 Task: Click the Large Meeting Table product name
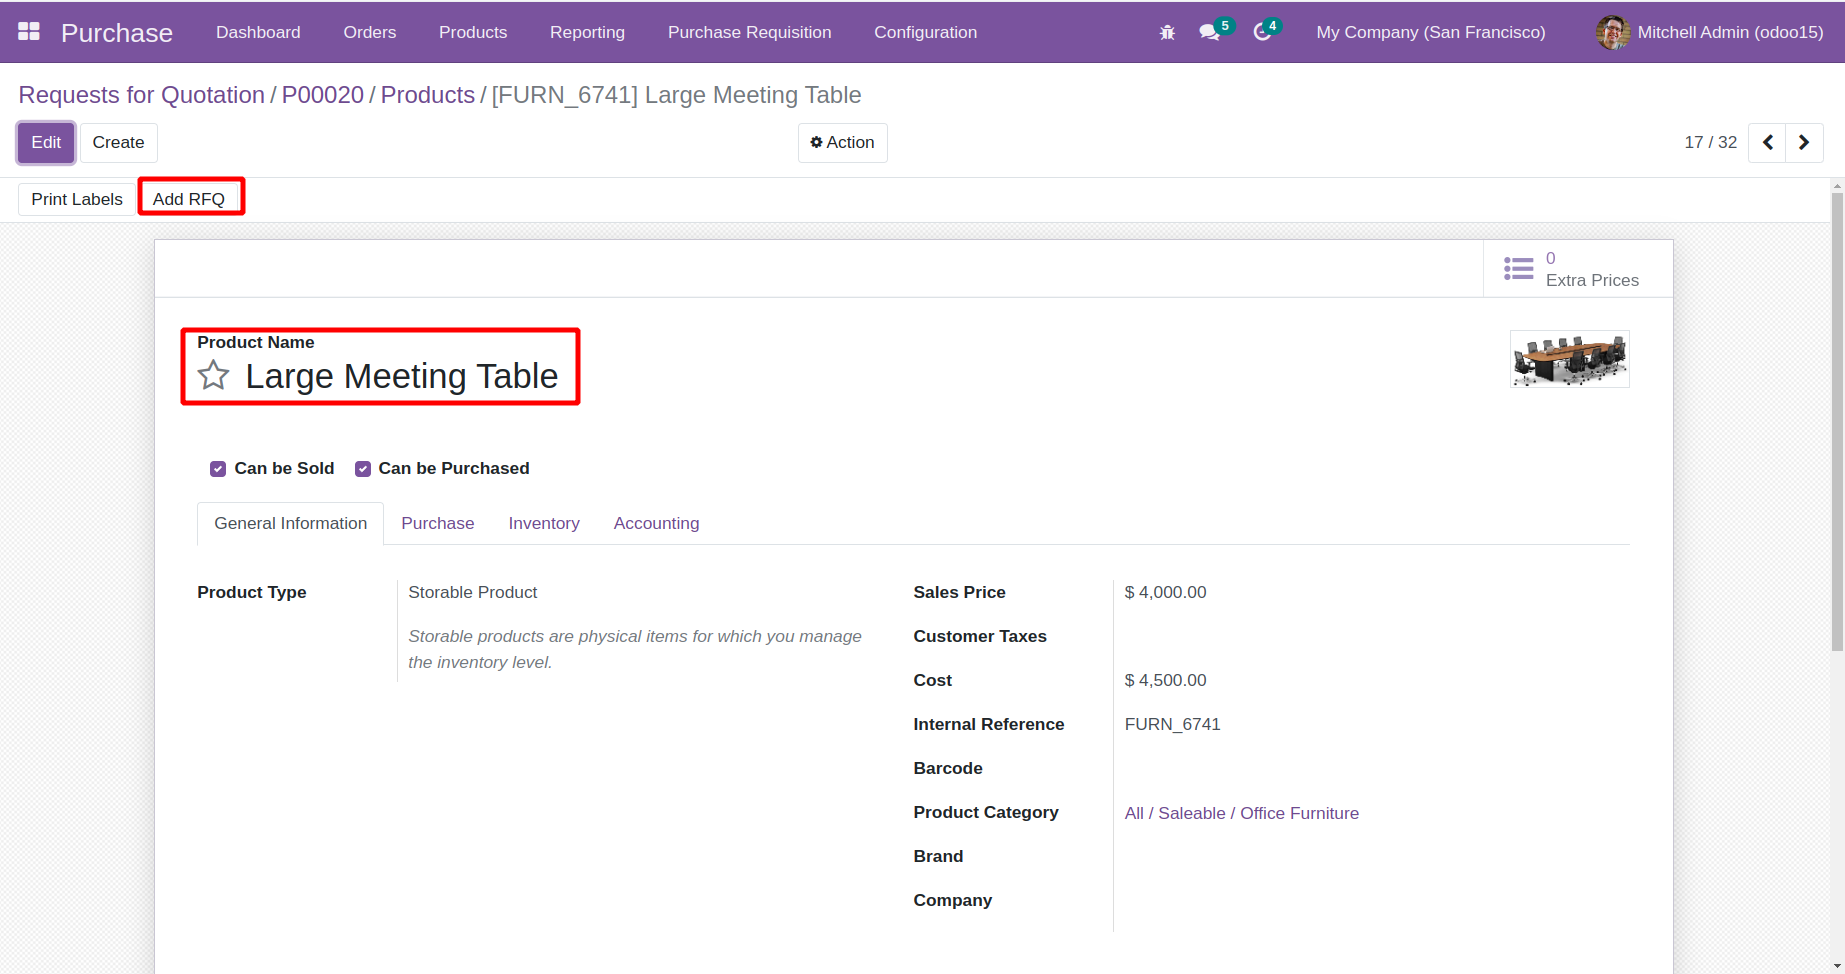pyautogui.click(x=402, y=376)
